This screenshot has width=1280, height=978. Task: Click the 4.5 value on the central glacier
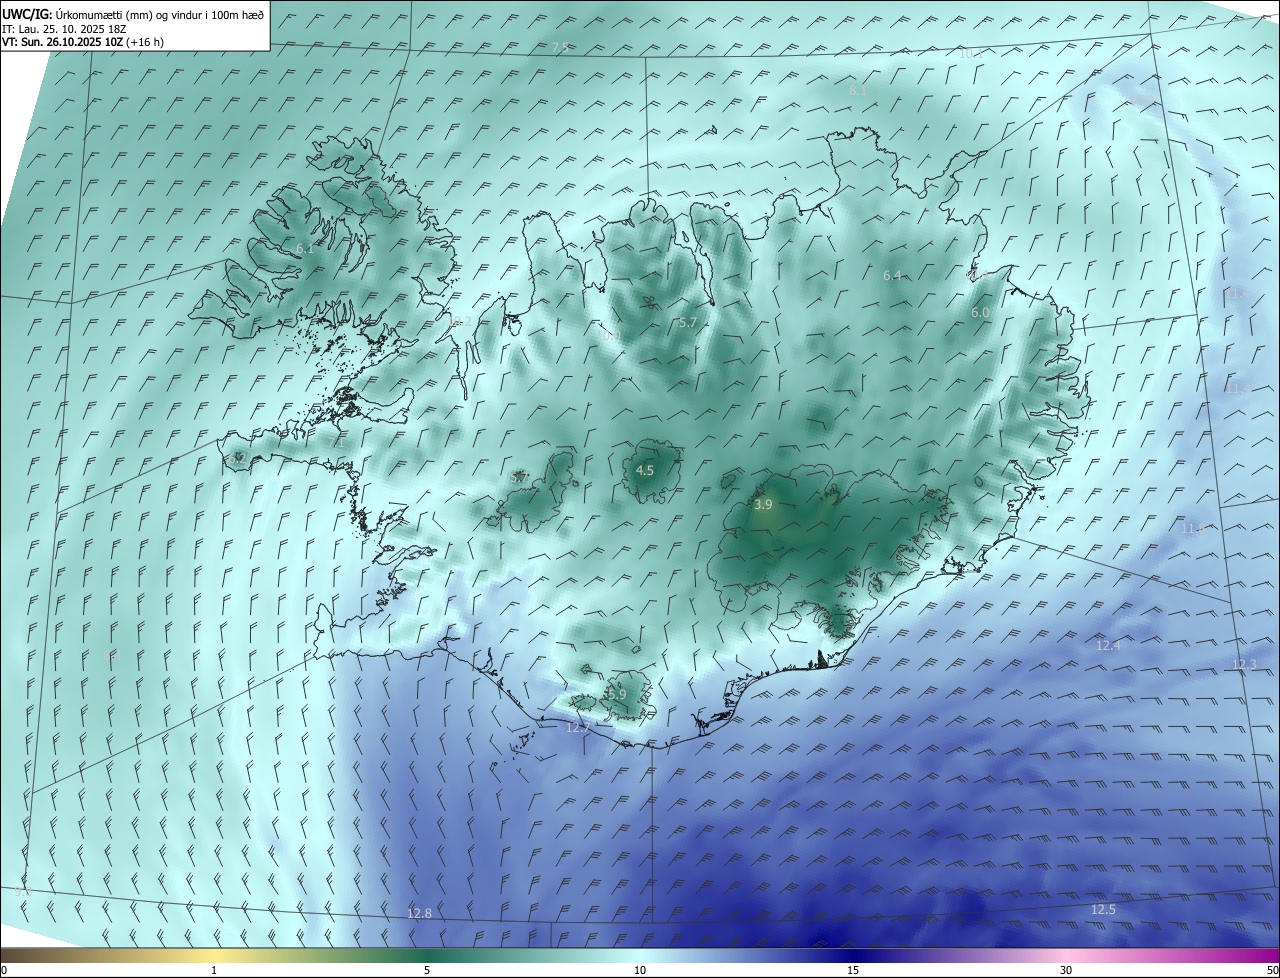coord(645,470)
